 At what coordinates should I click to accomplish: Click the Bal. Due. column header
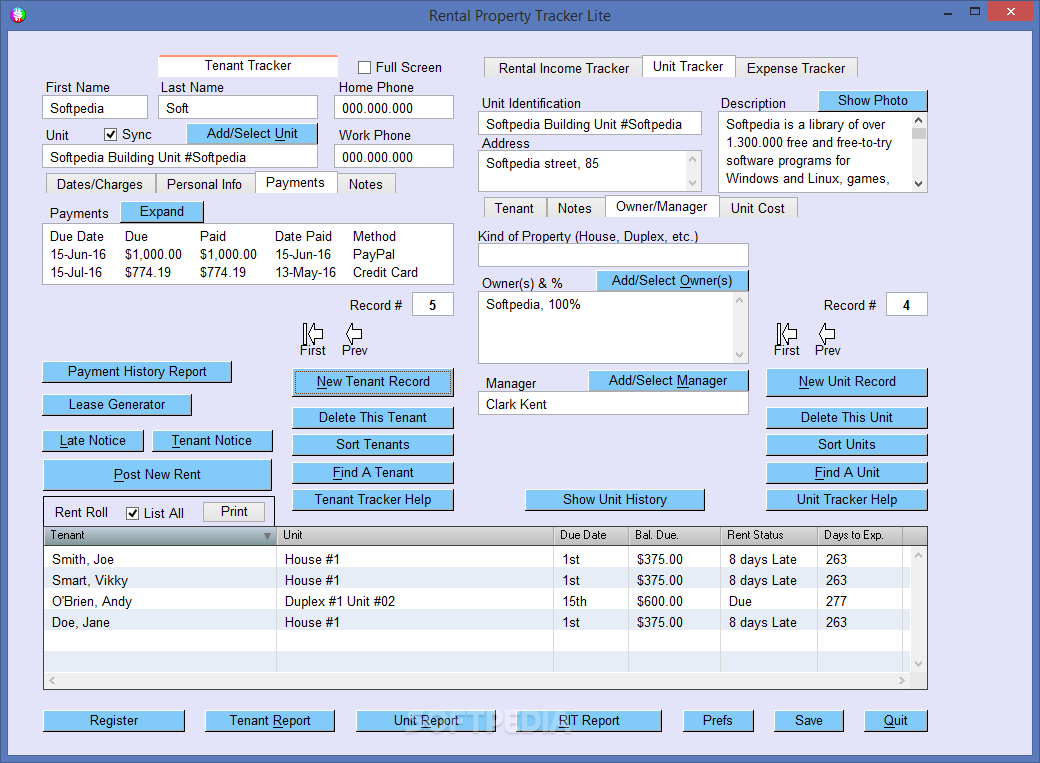pyautogui.click(x=674, y=535)
